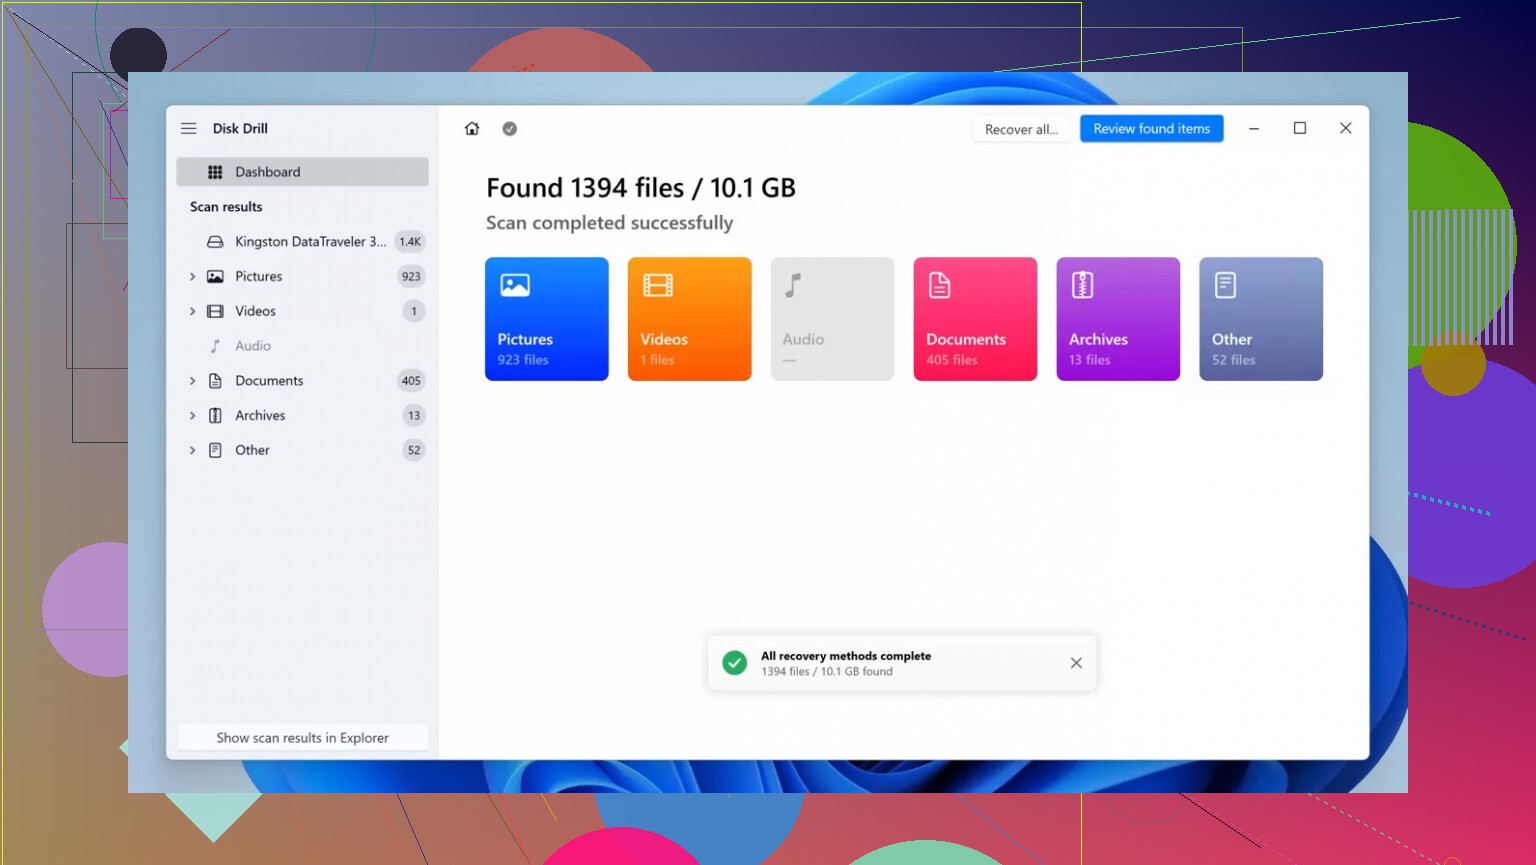Click the scan status checkmark icon
This screenshot has width=1536, height=865.
click(509, 129)
